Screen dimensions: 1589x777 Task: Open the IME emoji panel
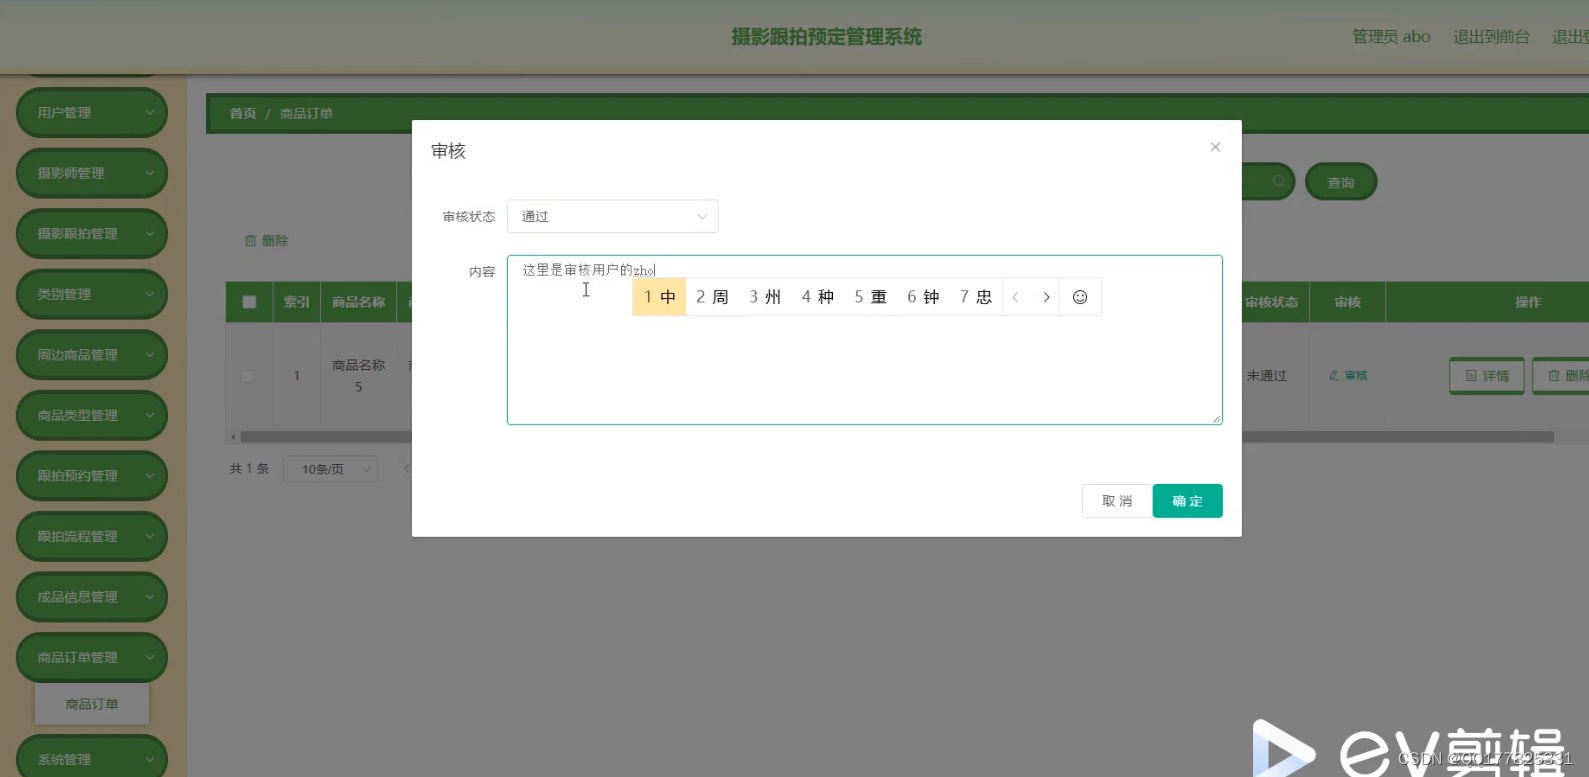(1080, 297)
